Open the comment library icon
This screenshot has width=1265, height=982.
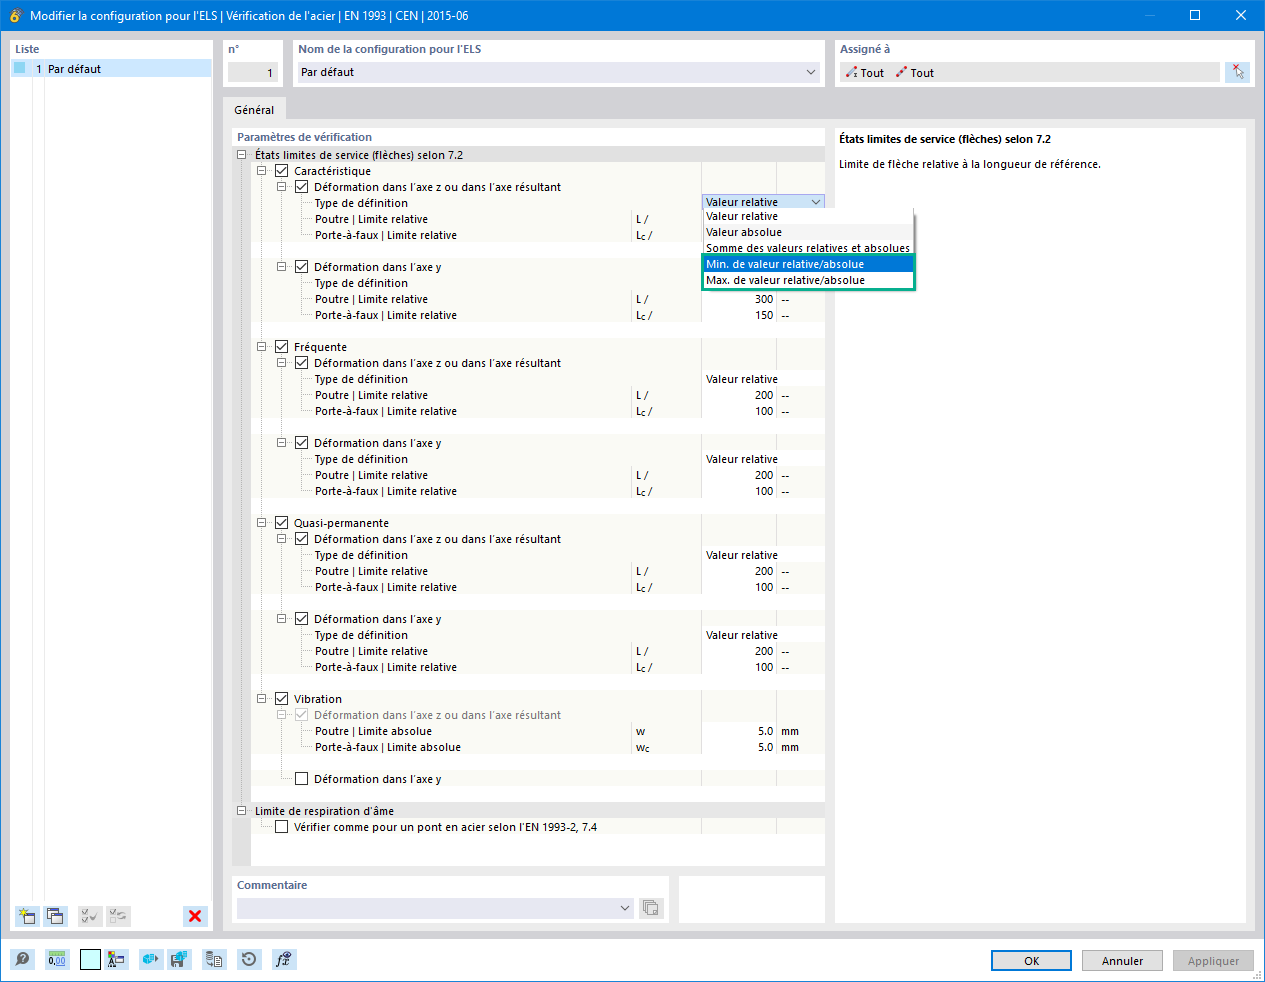tap(651, 908)
